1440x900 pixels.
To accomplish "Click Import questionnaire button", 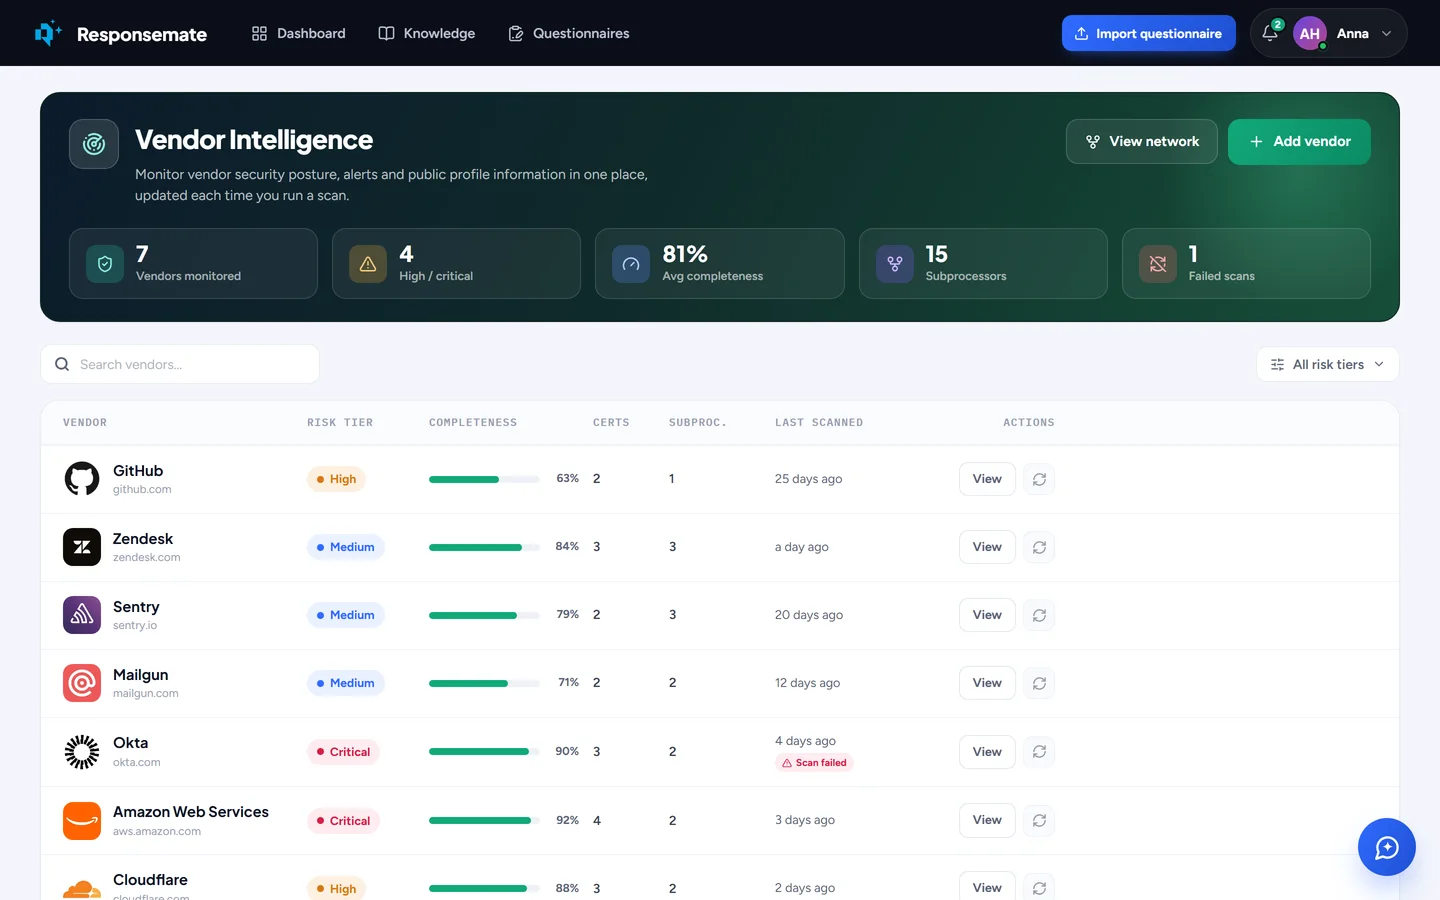I will click(x=1149, y=33).
